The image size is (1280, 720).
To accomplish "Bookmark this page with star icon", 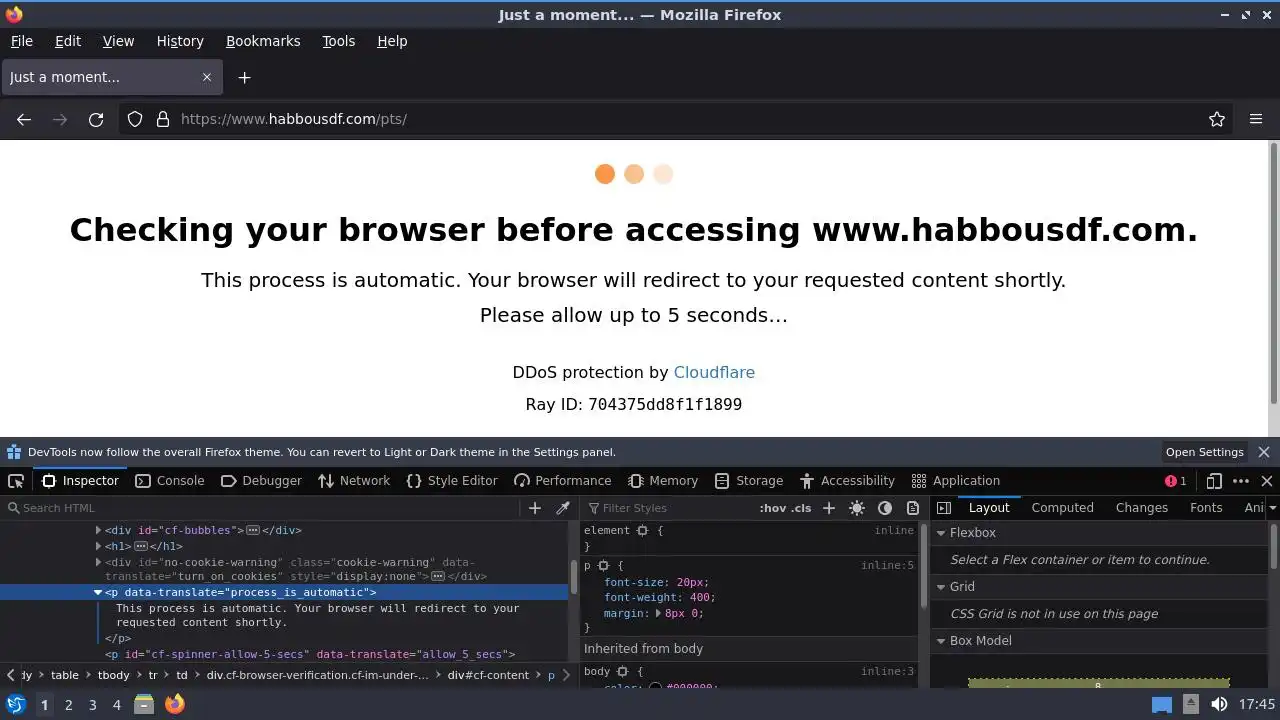I will pos(1217,119).
